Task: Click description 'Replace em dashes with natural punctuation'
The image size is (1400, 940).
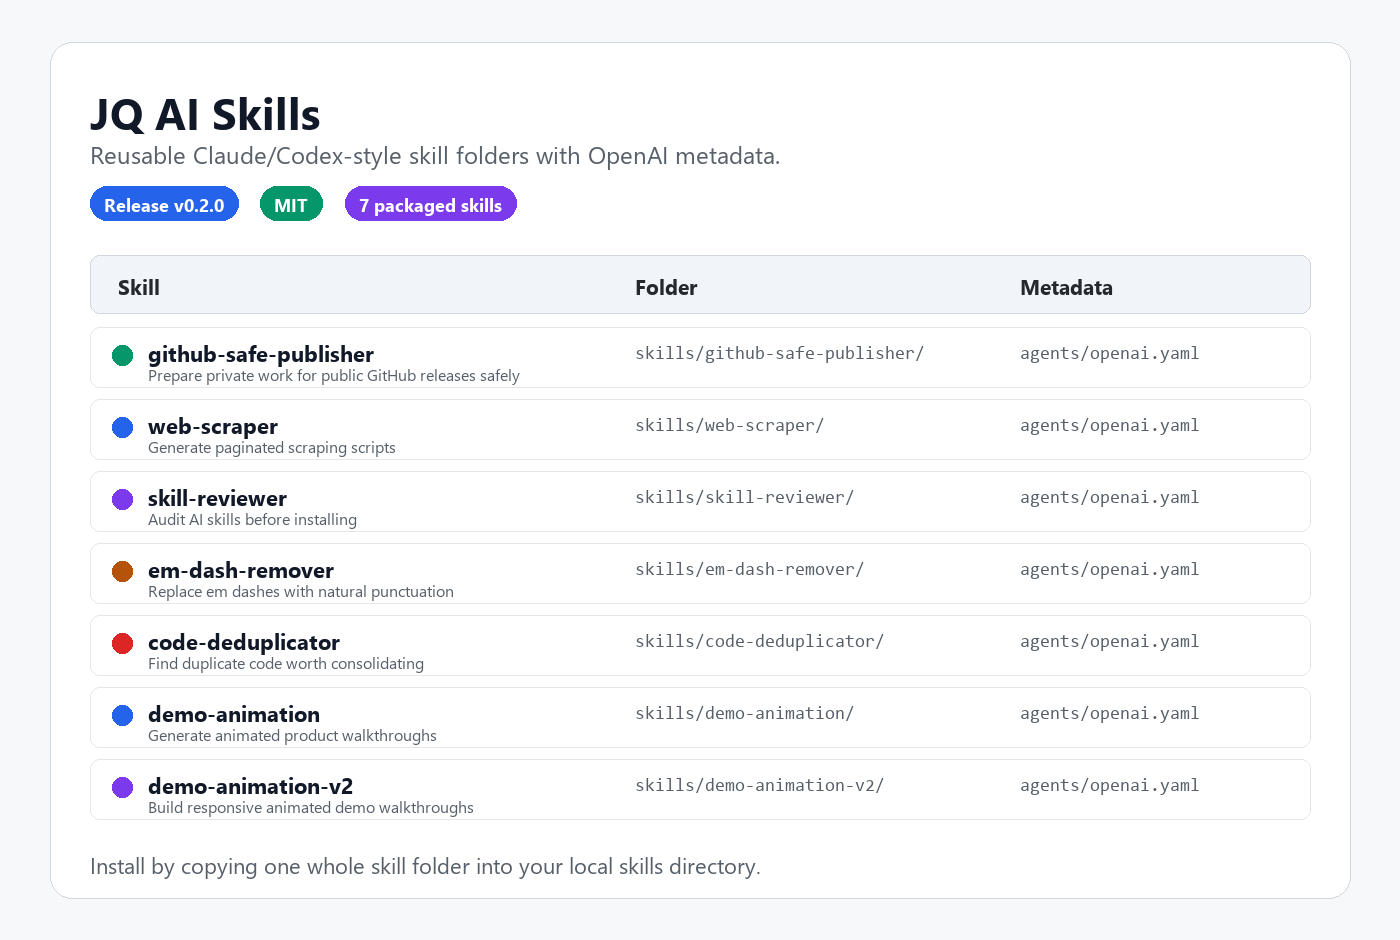Action: (x=301, y=592)
